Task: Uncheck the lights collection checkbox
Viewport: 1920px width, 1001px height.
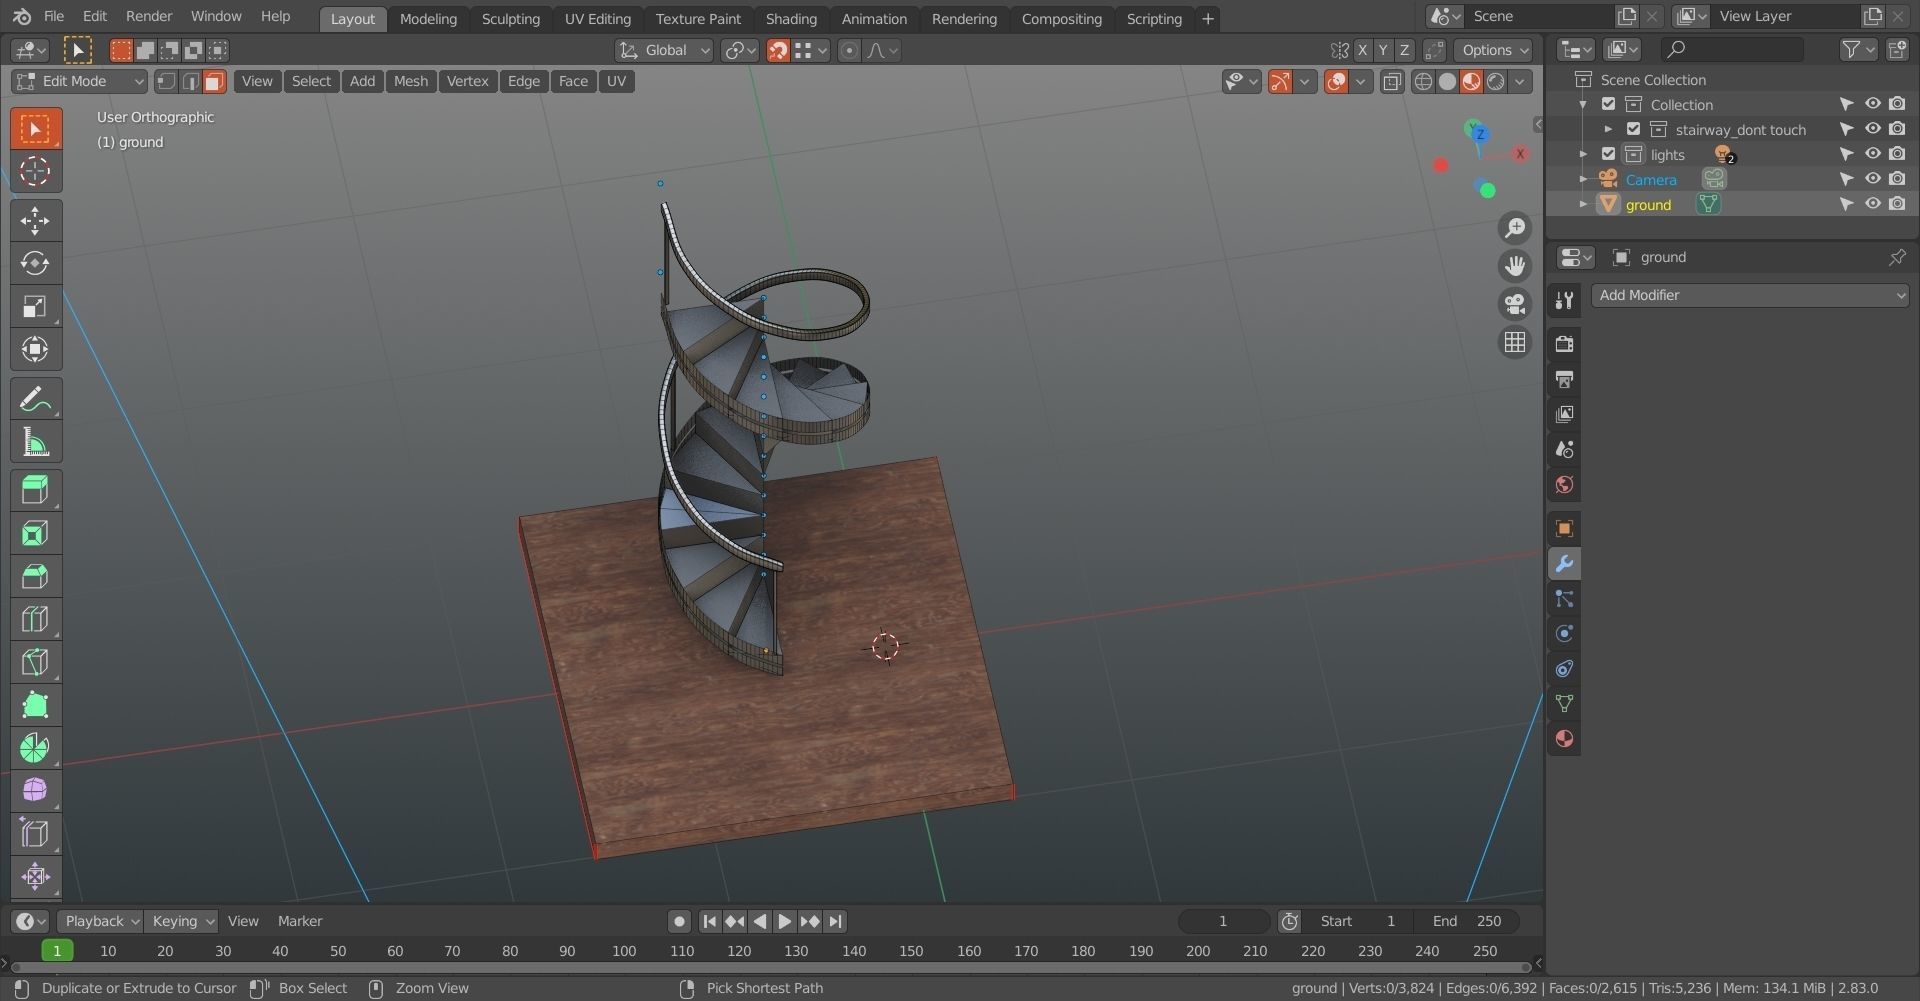Action: tap(1608, 154)
